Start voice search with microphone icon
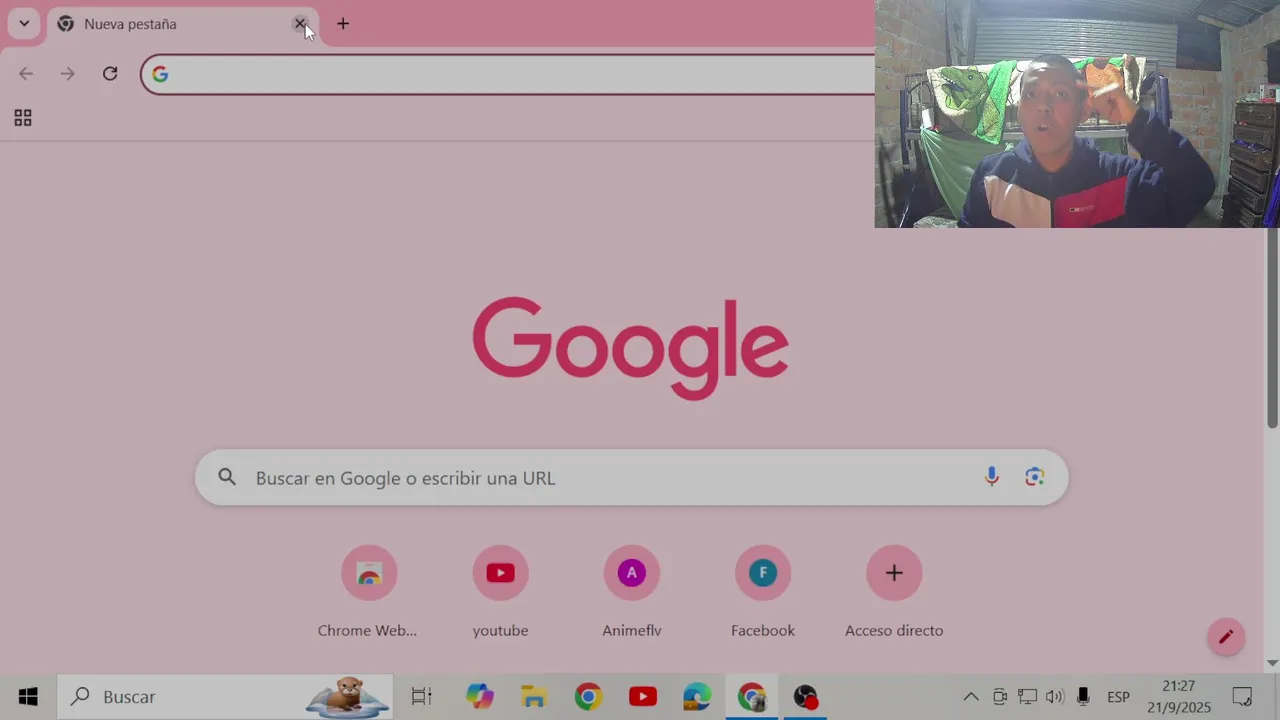This screenshot has width=1280, height=720. pyautogui.click(x=991, y=478)
